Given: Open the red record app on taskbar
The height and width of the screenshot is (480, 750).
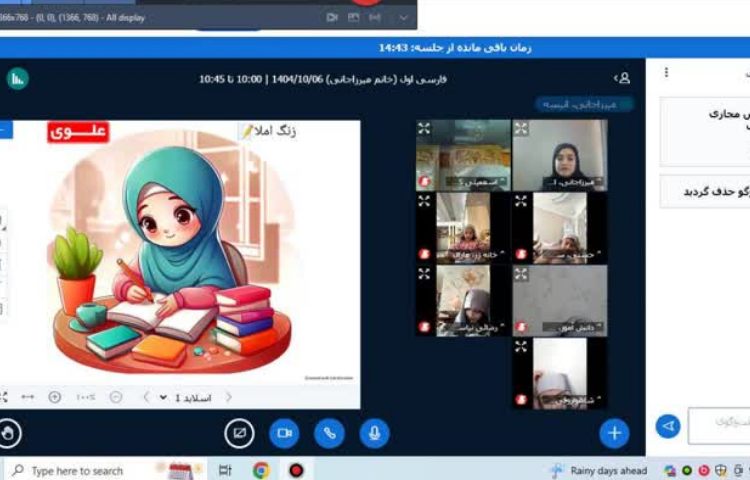Looking at the screenshot, I should [297, 471].
